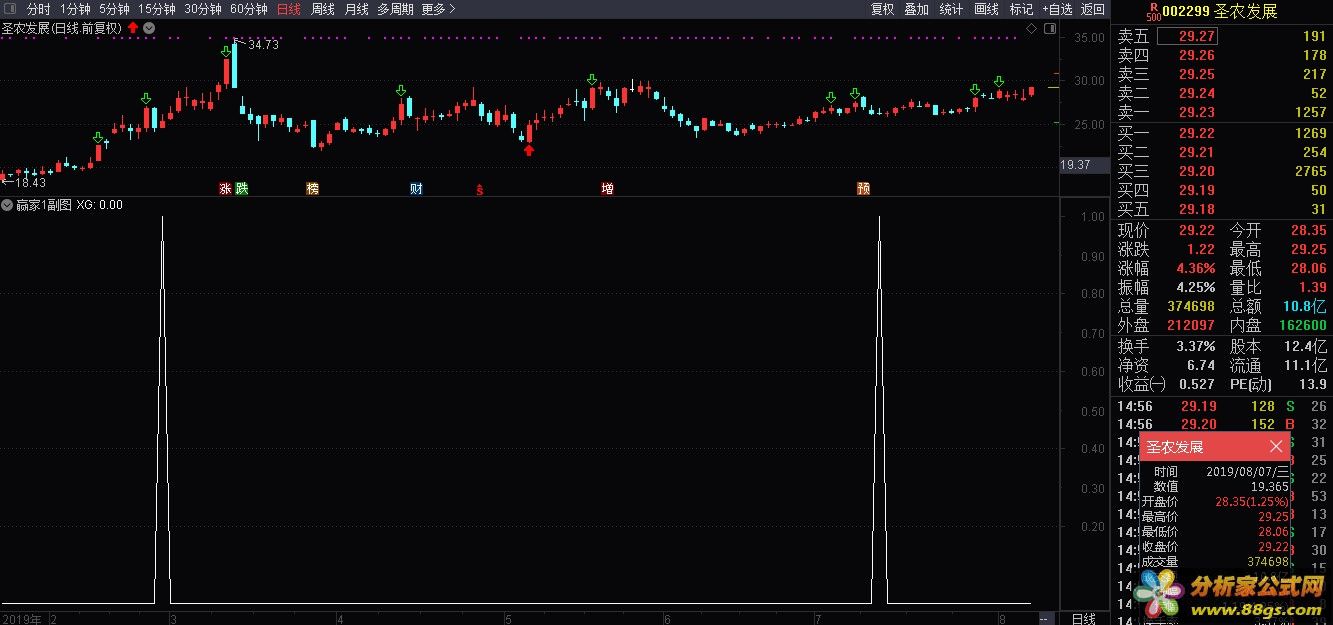Switch to 月线 monthly chart
This screenshot has height=625, width=1333.
click(x=356, y=9)
